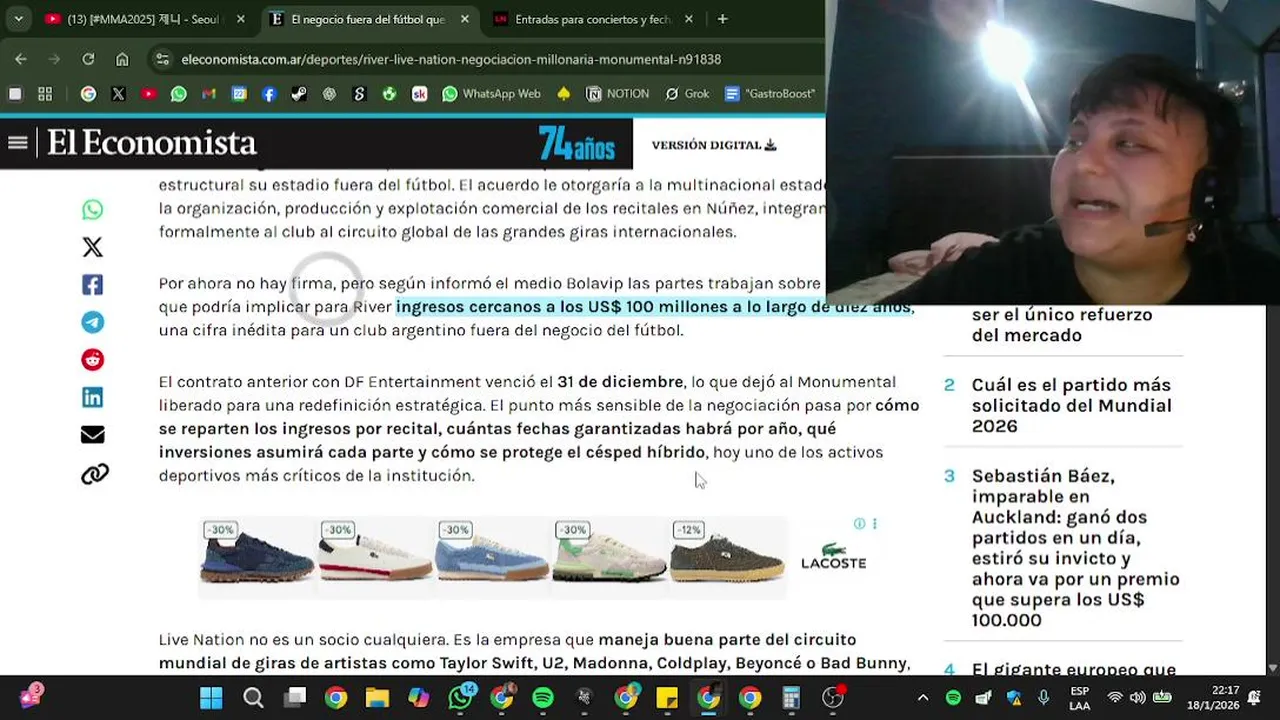This screenshot has width=1280, height=720.
Task: Open YouTube bookmark in bookmarks bar
Action: click(148, 94)
